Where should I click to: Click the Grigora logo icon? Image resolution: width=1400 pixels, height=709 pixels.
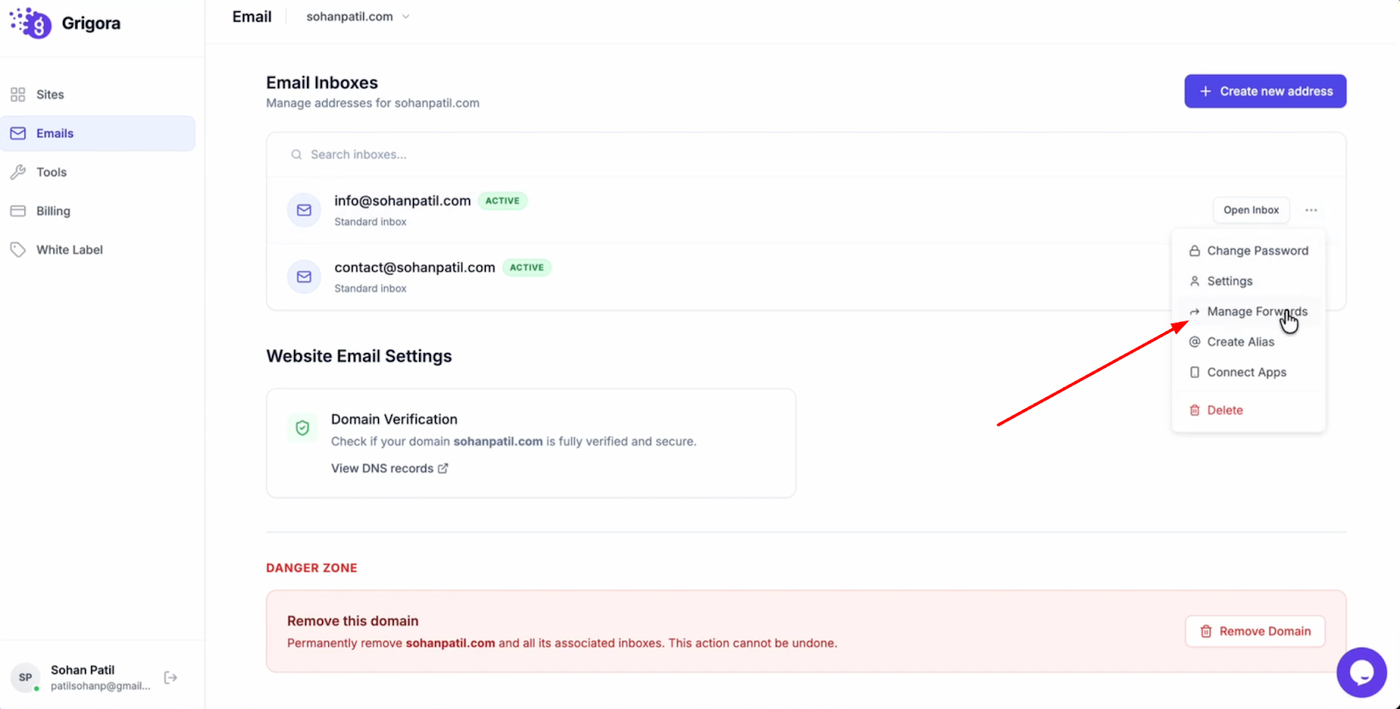coord(30,22)
